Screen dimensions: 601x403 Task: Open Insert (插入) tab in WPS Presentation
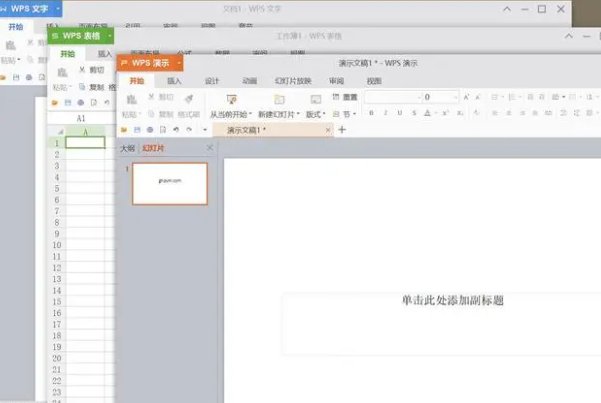click(174, 81)
